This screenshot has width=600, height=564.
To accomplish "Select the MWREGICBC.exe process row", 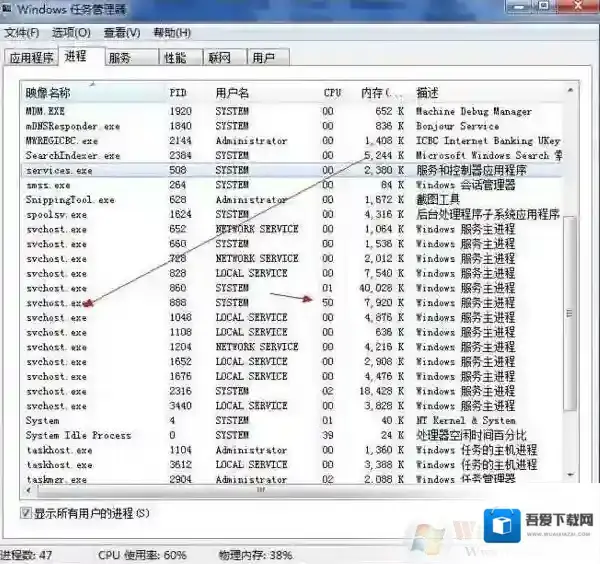I will 292,141.
